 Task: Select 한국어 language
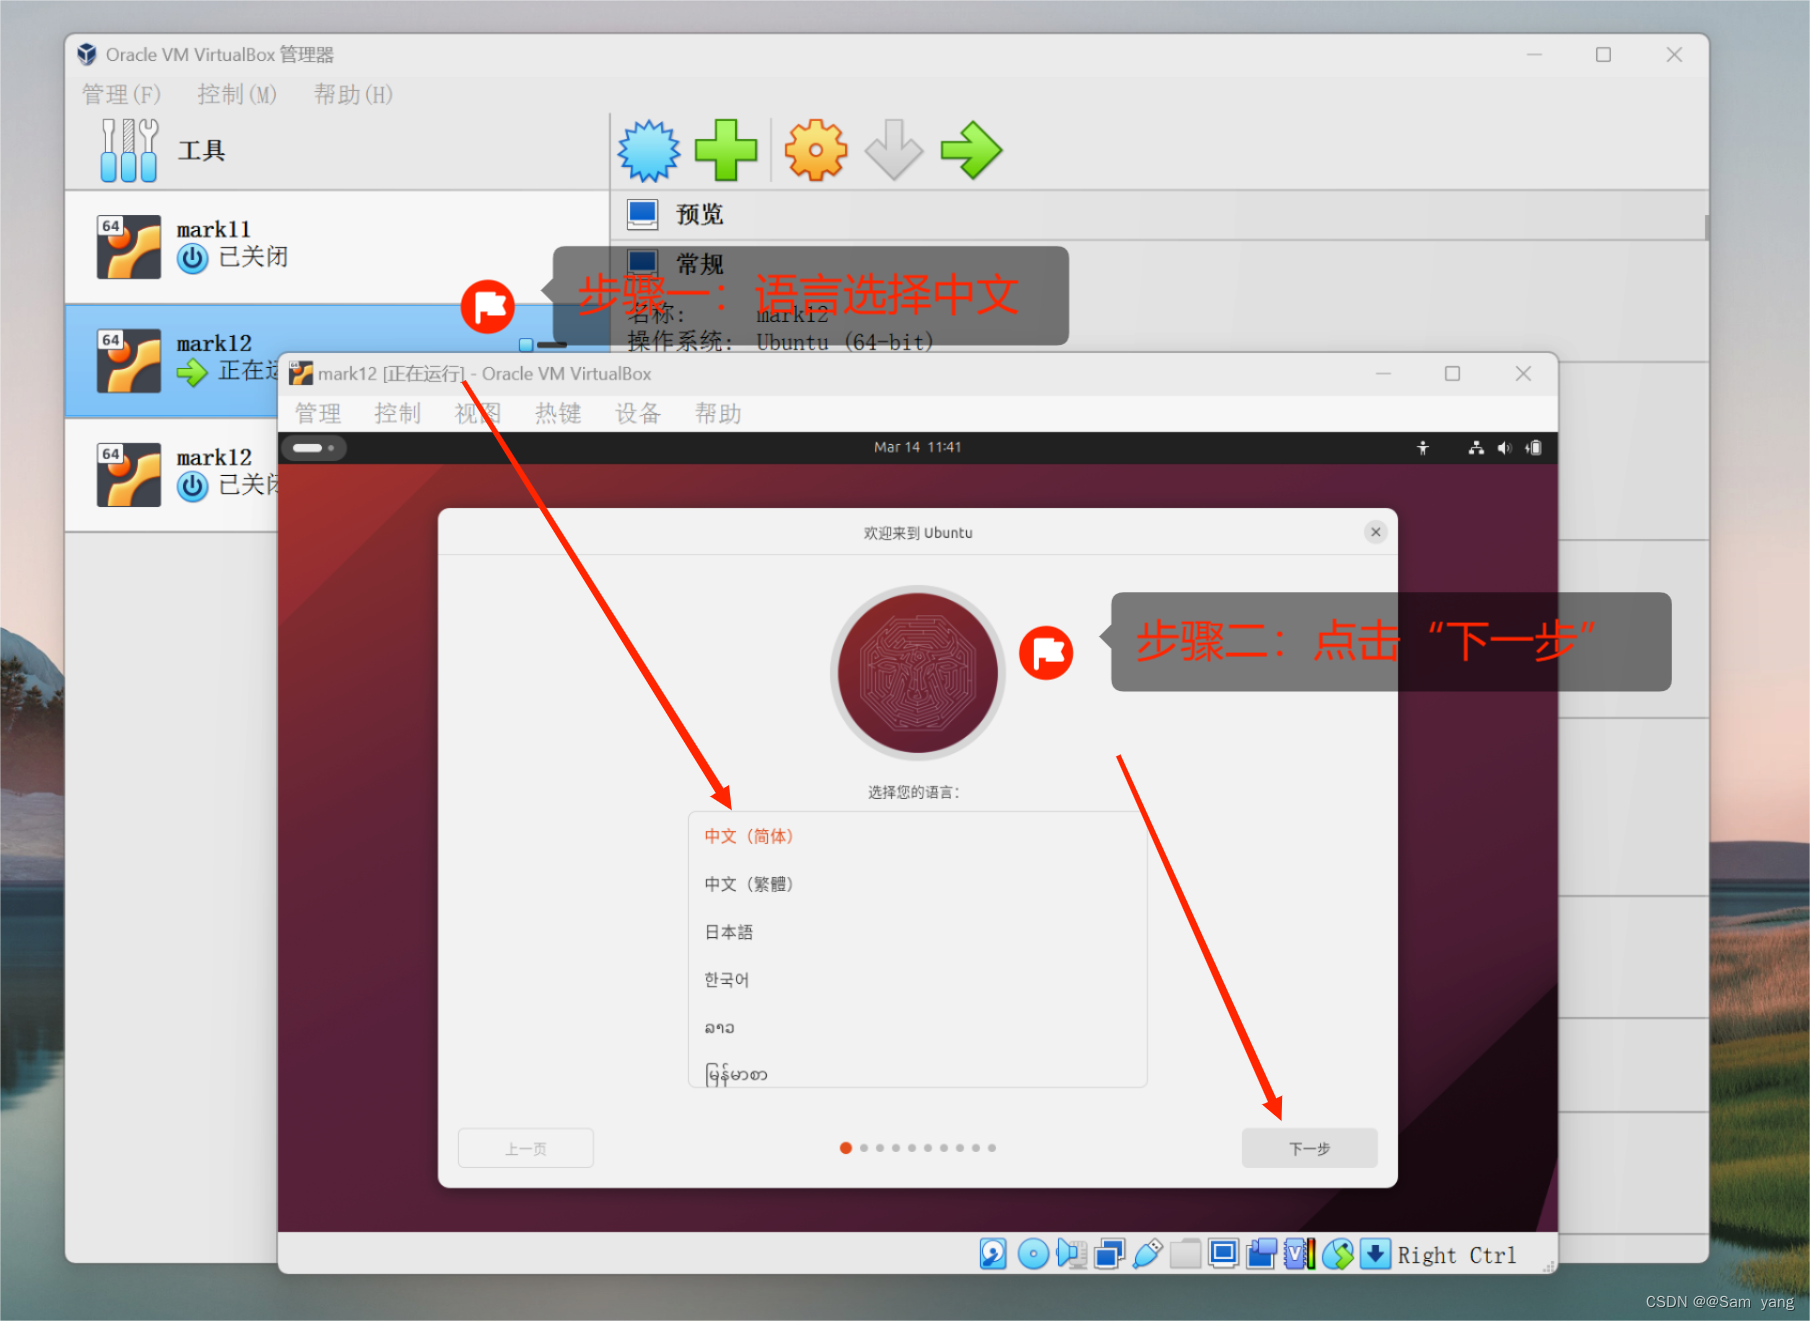(x=917, y=980)
